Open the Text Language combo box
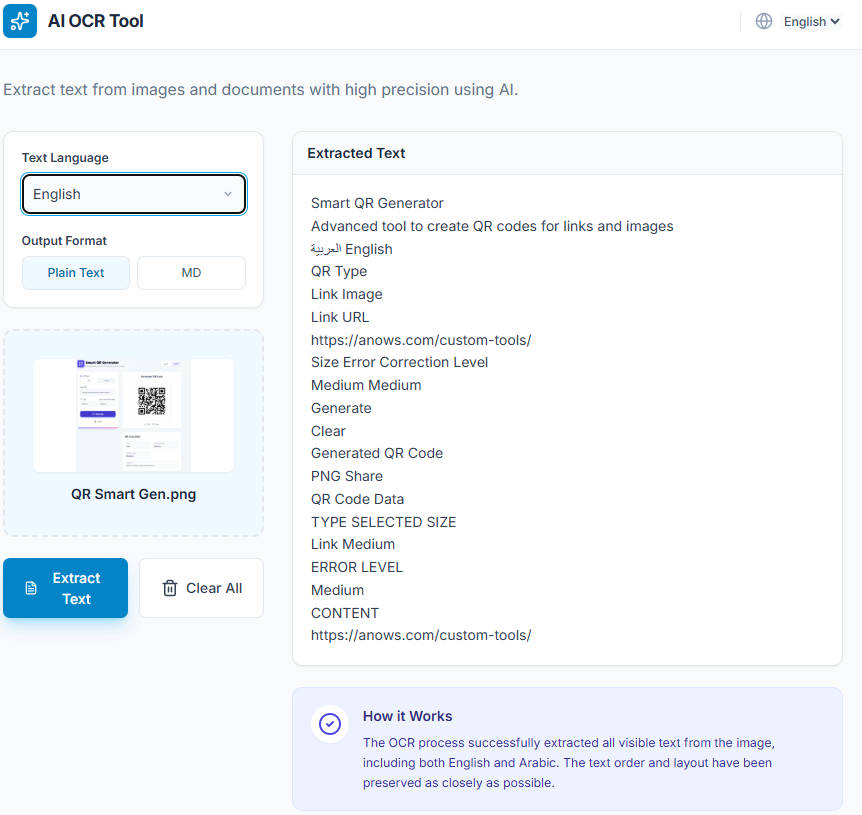The height and width of the screenshot is (815, 862). click(x=134, y=194)
